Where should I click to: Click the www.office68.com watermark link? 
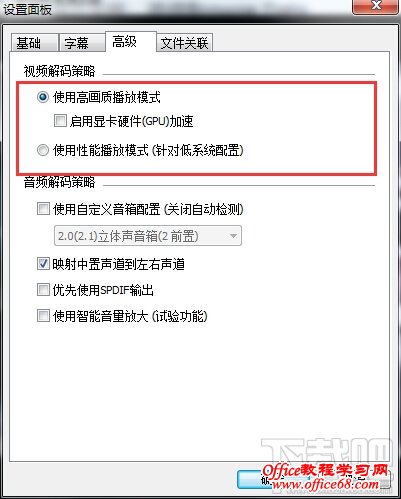pos(325,484)
